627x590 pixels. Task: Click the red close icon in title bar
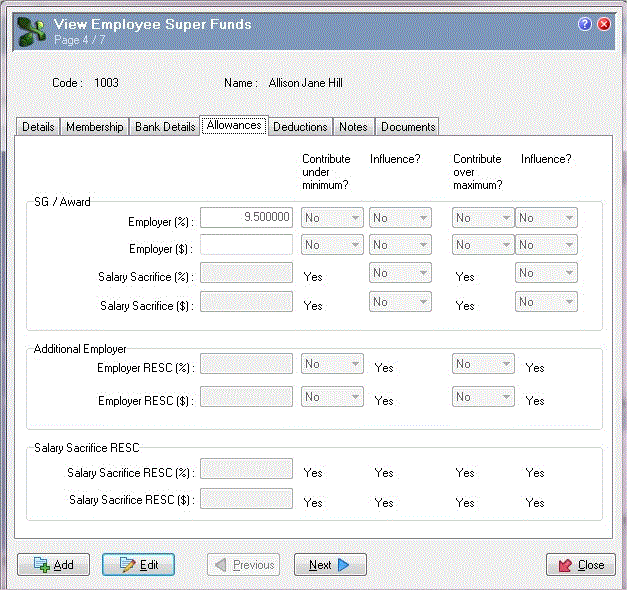[x=604, y=24]
